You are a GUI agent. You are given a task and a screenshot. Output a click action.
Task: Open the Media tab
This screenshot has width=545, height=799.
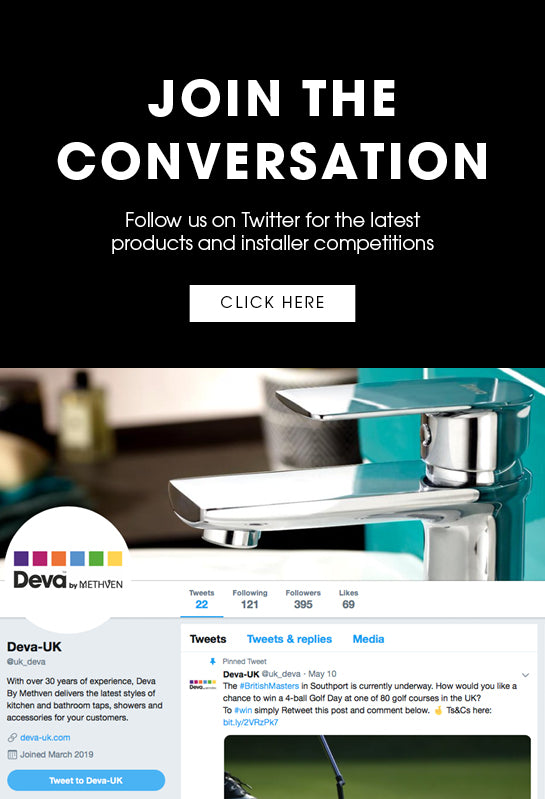pyautogui.click(x=368, y=639)
